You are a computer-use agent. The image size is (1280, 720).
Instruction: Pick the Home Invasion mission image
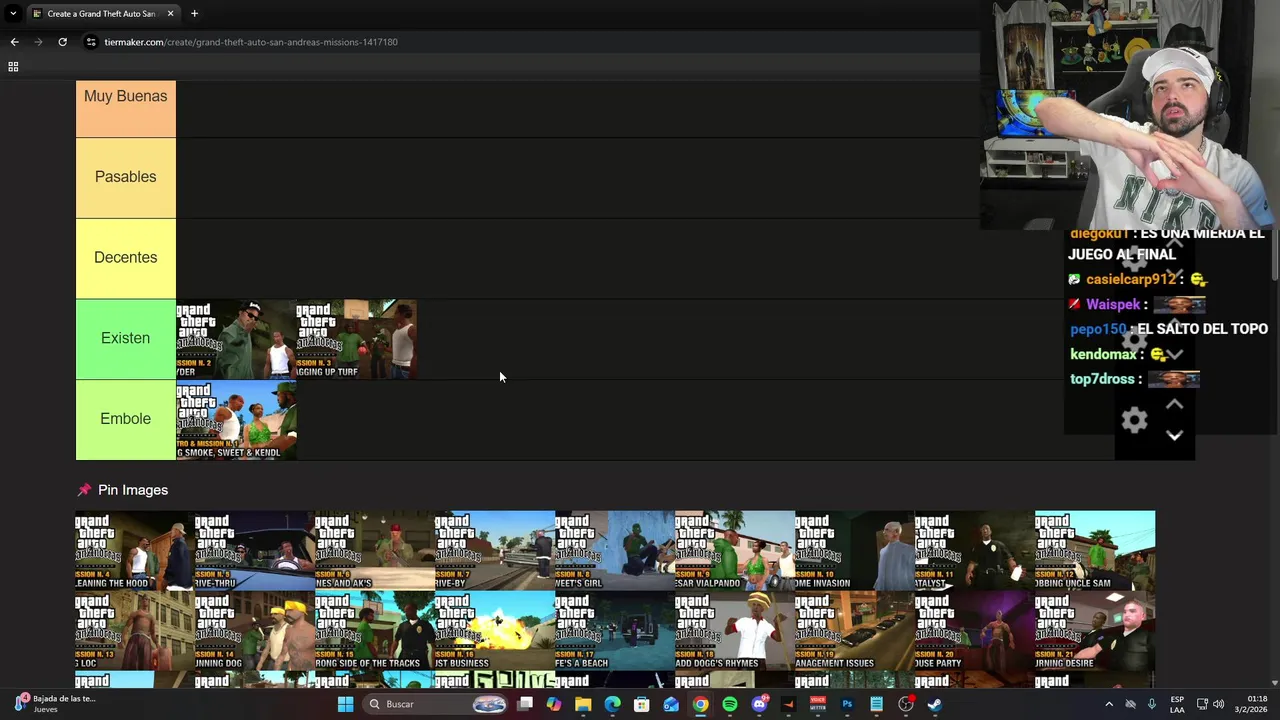[855, 550]
